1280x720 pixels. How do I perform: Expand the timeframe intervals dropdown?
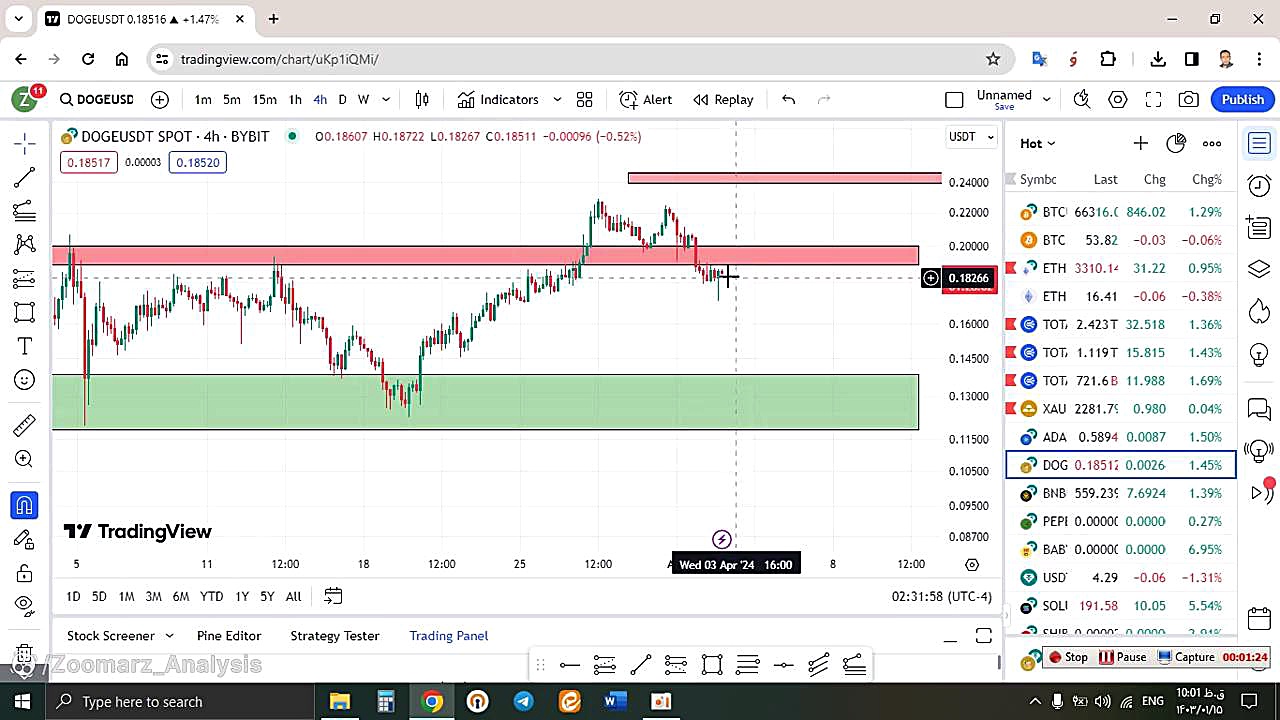tap(386, 99)
